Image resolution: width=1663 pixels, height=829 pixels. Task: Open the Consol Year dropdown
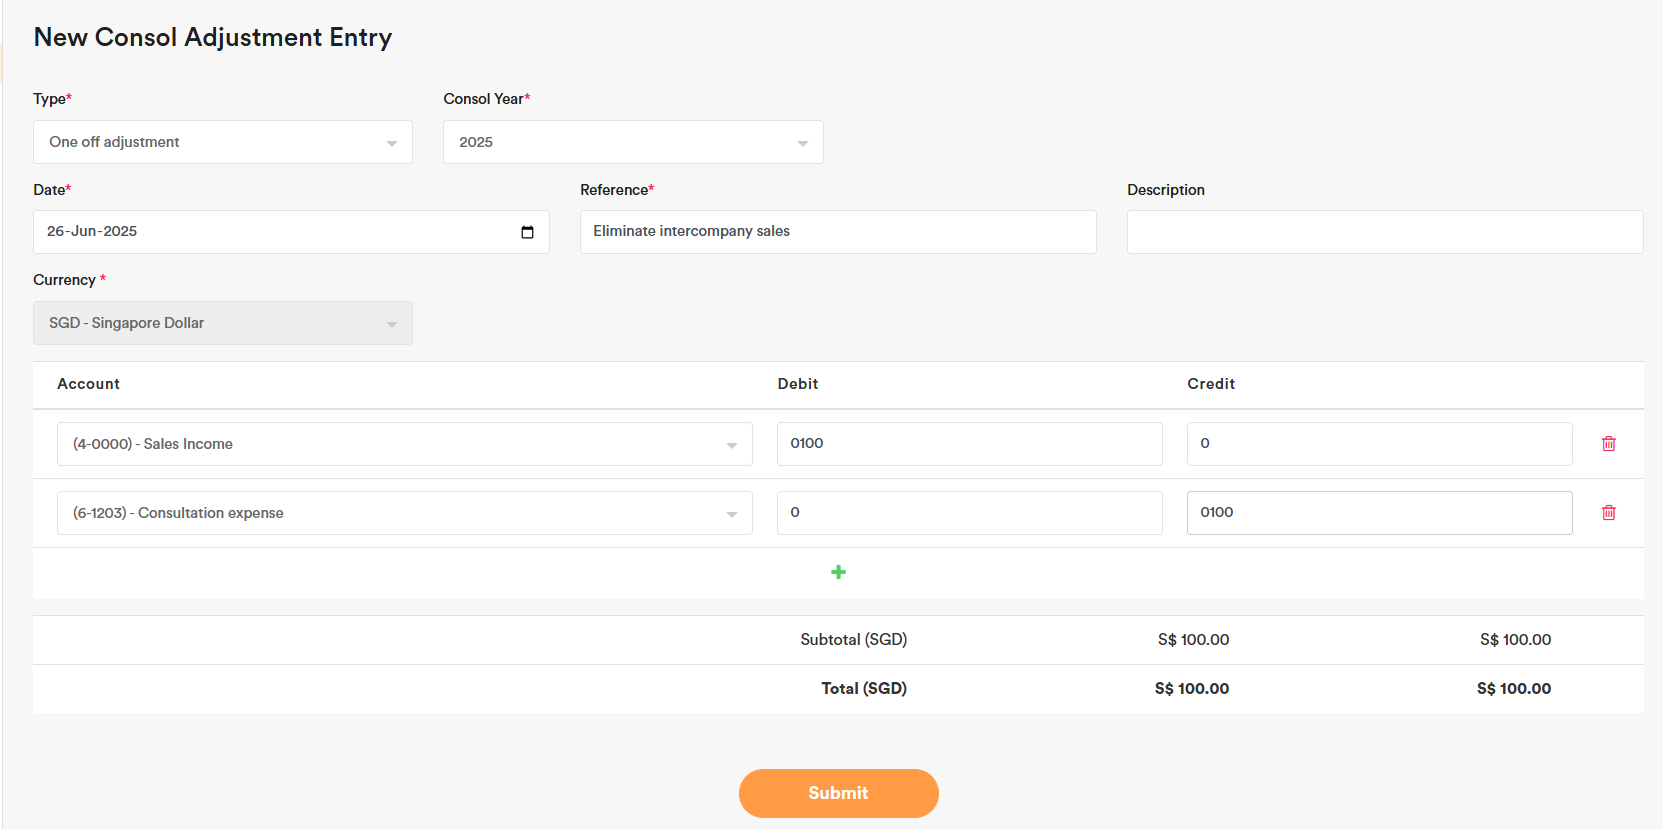click(633, 142)
